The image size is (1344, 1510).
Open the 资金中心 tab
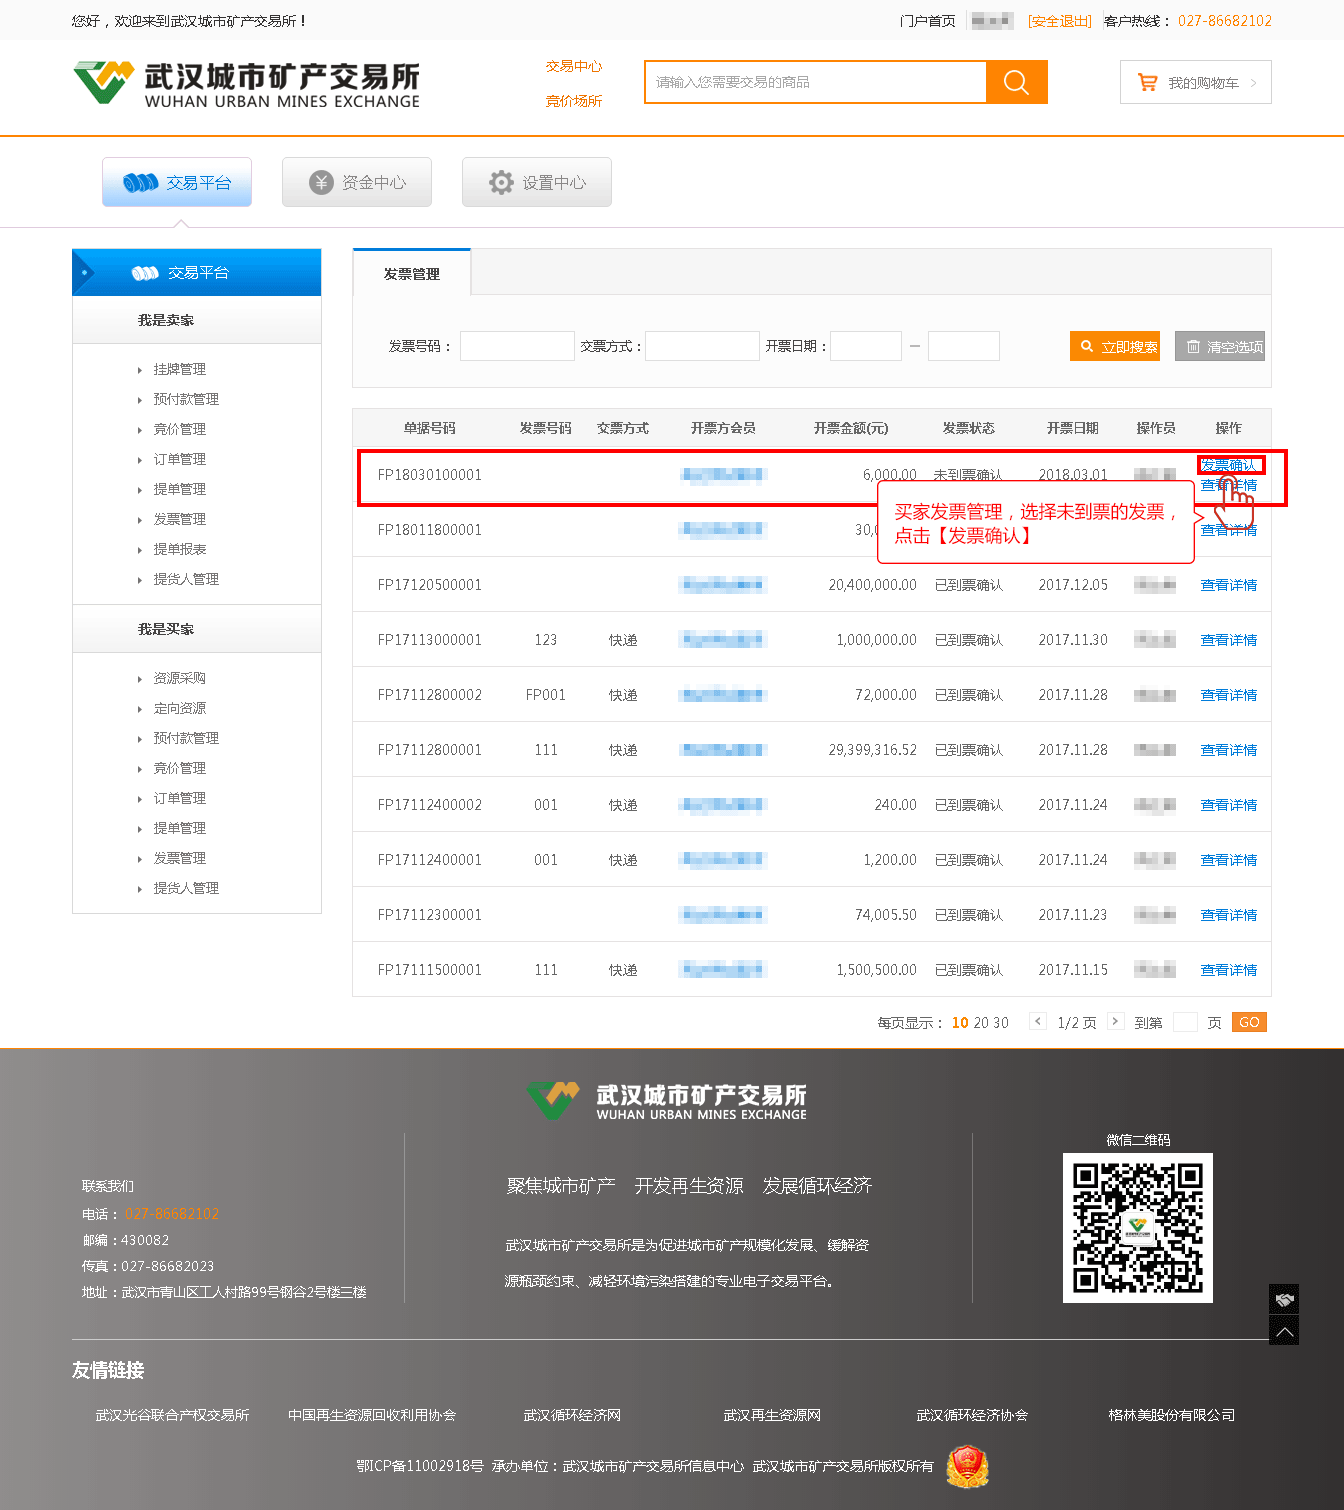coord(357,182)
